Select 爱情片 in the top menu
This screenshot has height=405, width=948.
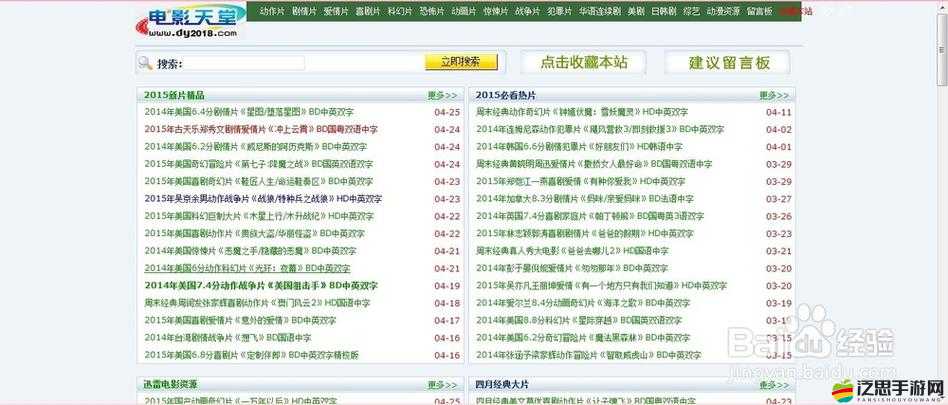[336, 11]
